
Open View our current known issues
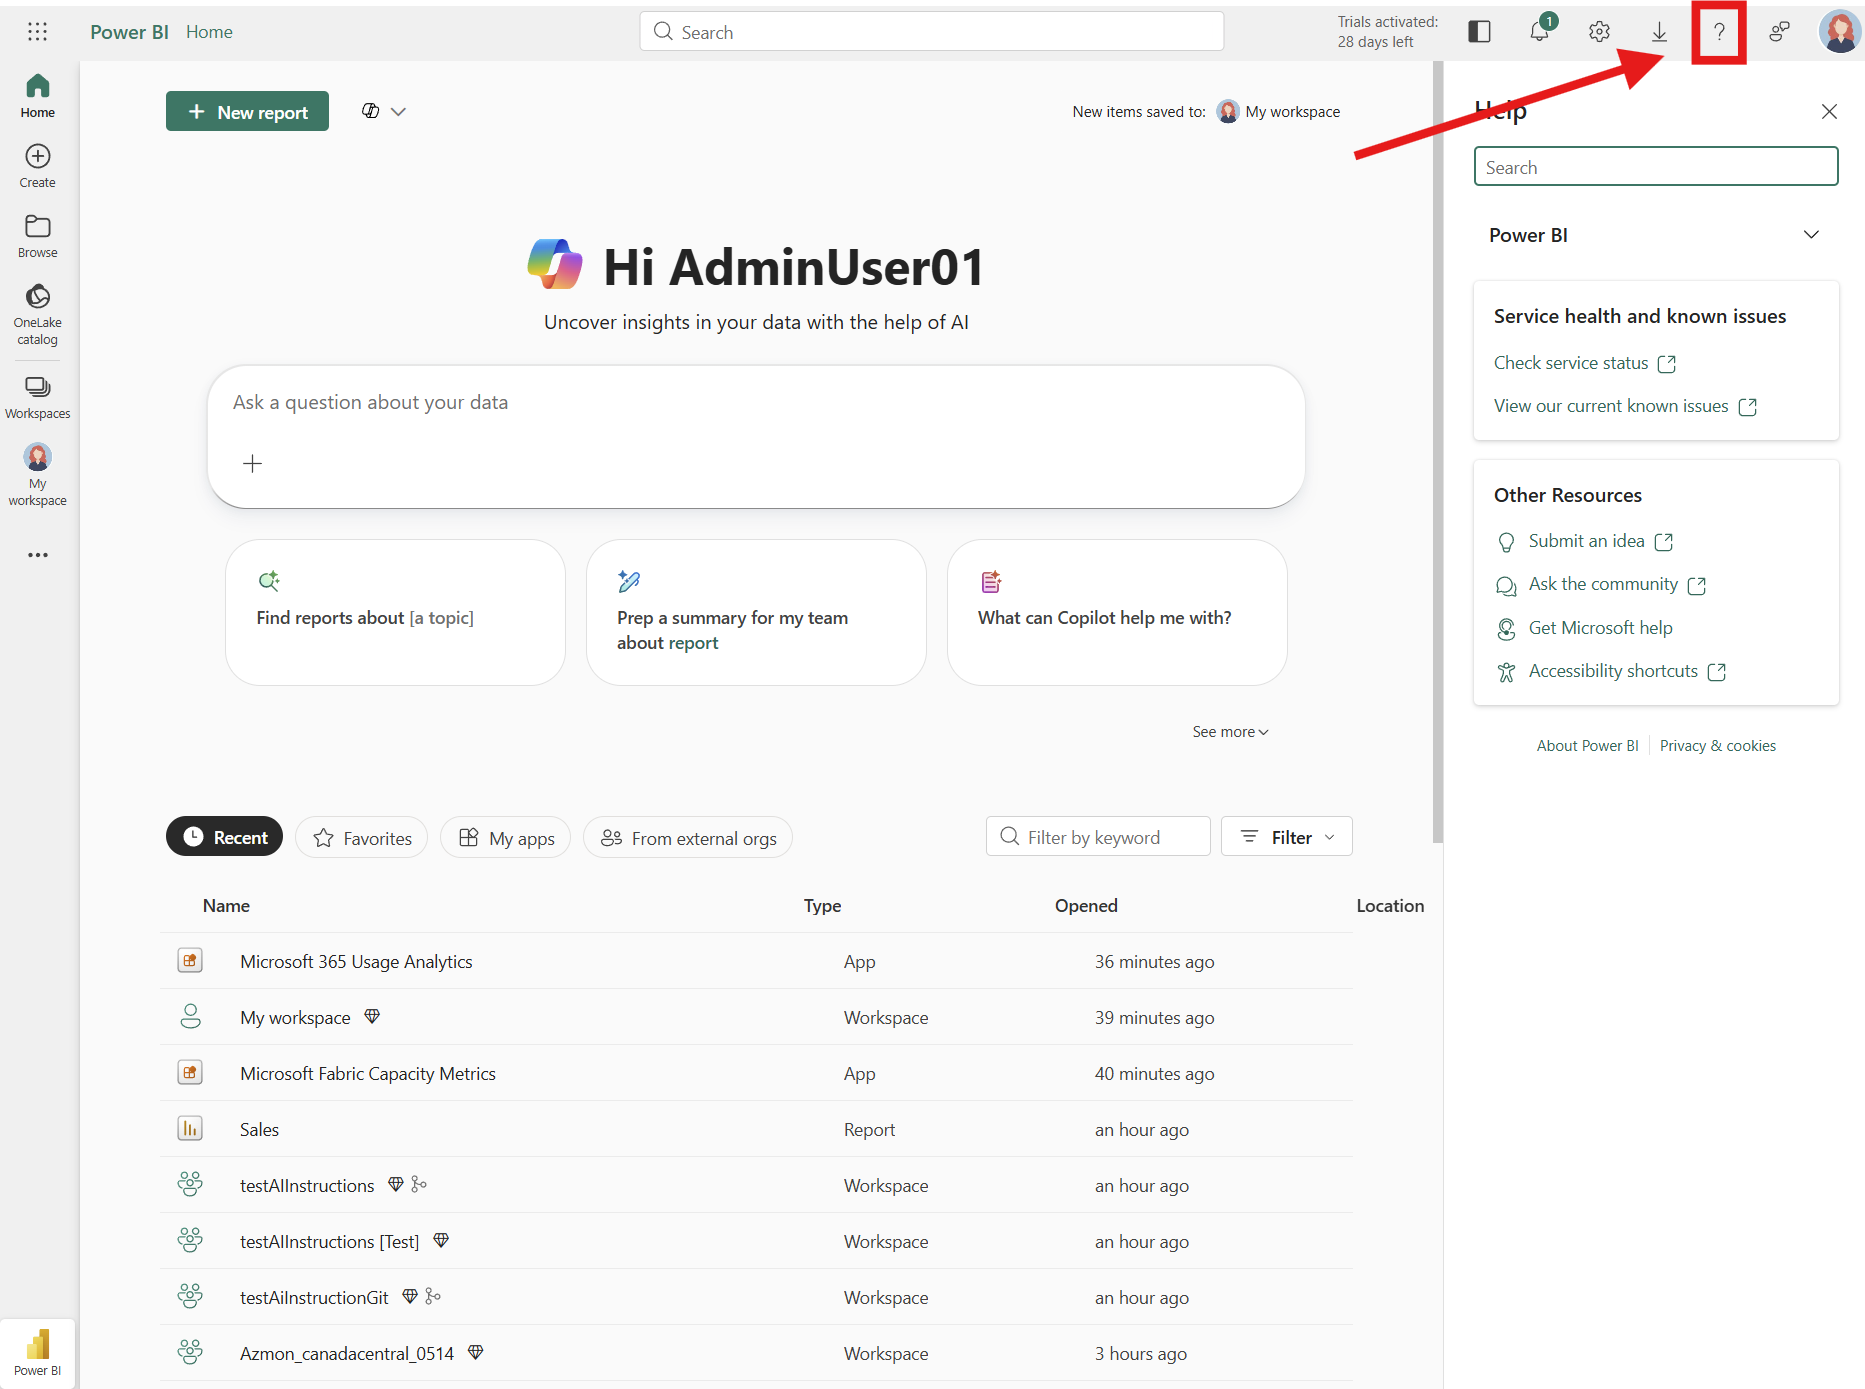[x=1625, y=406]
